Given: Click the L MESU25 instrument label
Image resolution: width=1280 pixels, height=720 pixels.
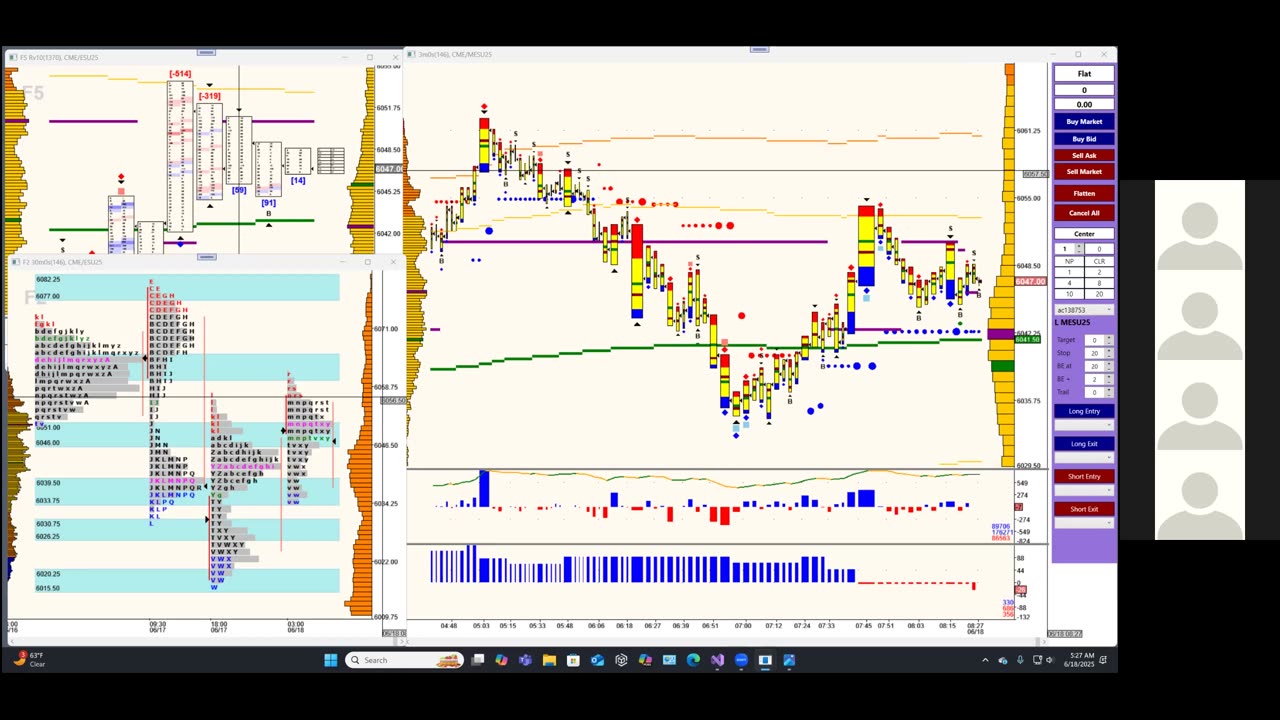Looking at the screenshot, I should (1073, 322).
